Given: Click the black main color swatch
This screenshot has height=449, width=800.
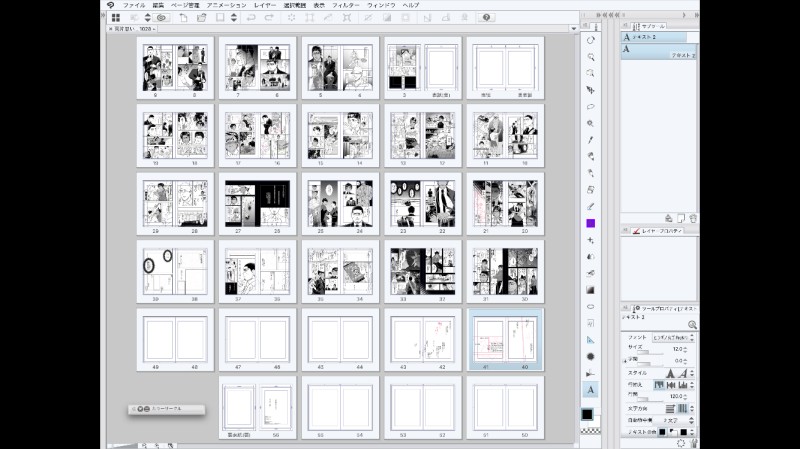Looking at the screenshot, I should 587,414.
